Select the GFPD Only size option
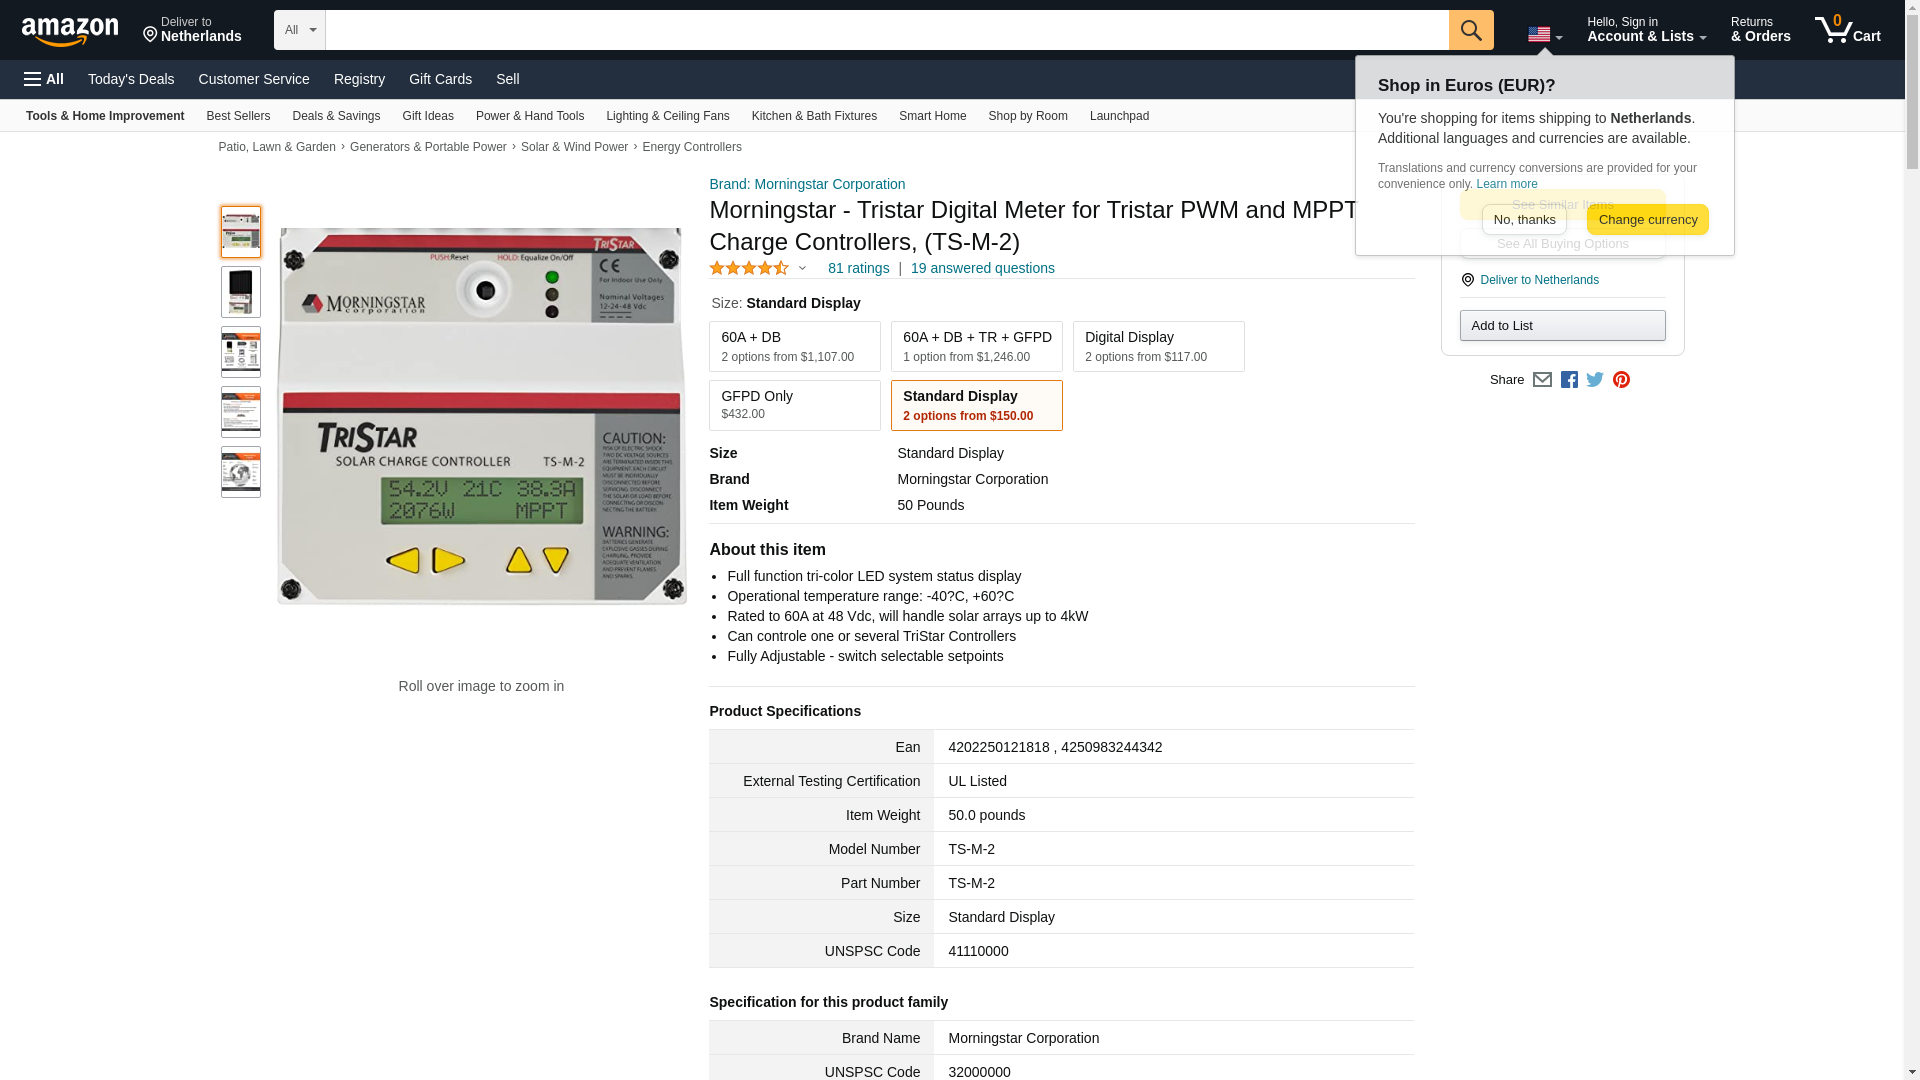 (x=794, y=405)
